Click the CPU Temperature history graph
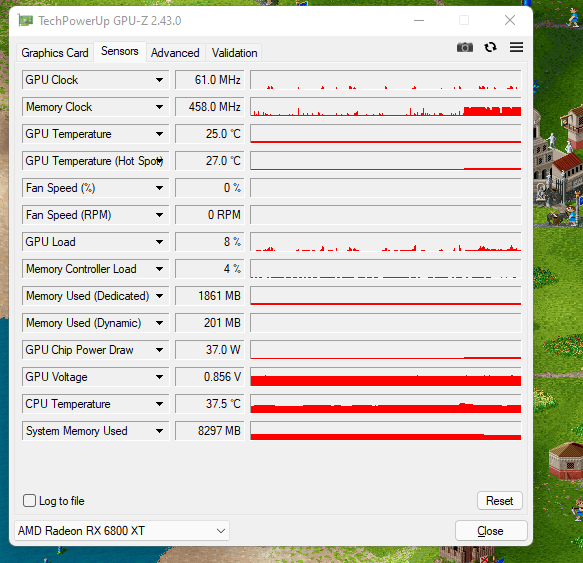Image resolution: width=583 pixels, height=563 pixels. click(x=386, y=404)
